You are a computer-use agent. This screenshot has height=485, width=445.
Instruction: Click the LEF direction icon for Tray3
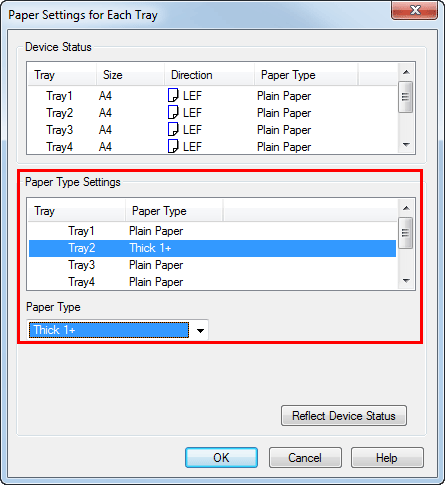pyautogui.click(x=173, y=129)
